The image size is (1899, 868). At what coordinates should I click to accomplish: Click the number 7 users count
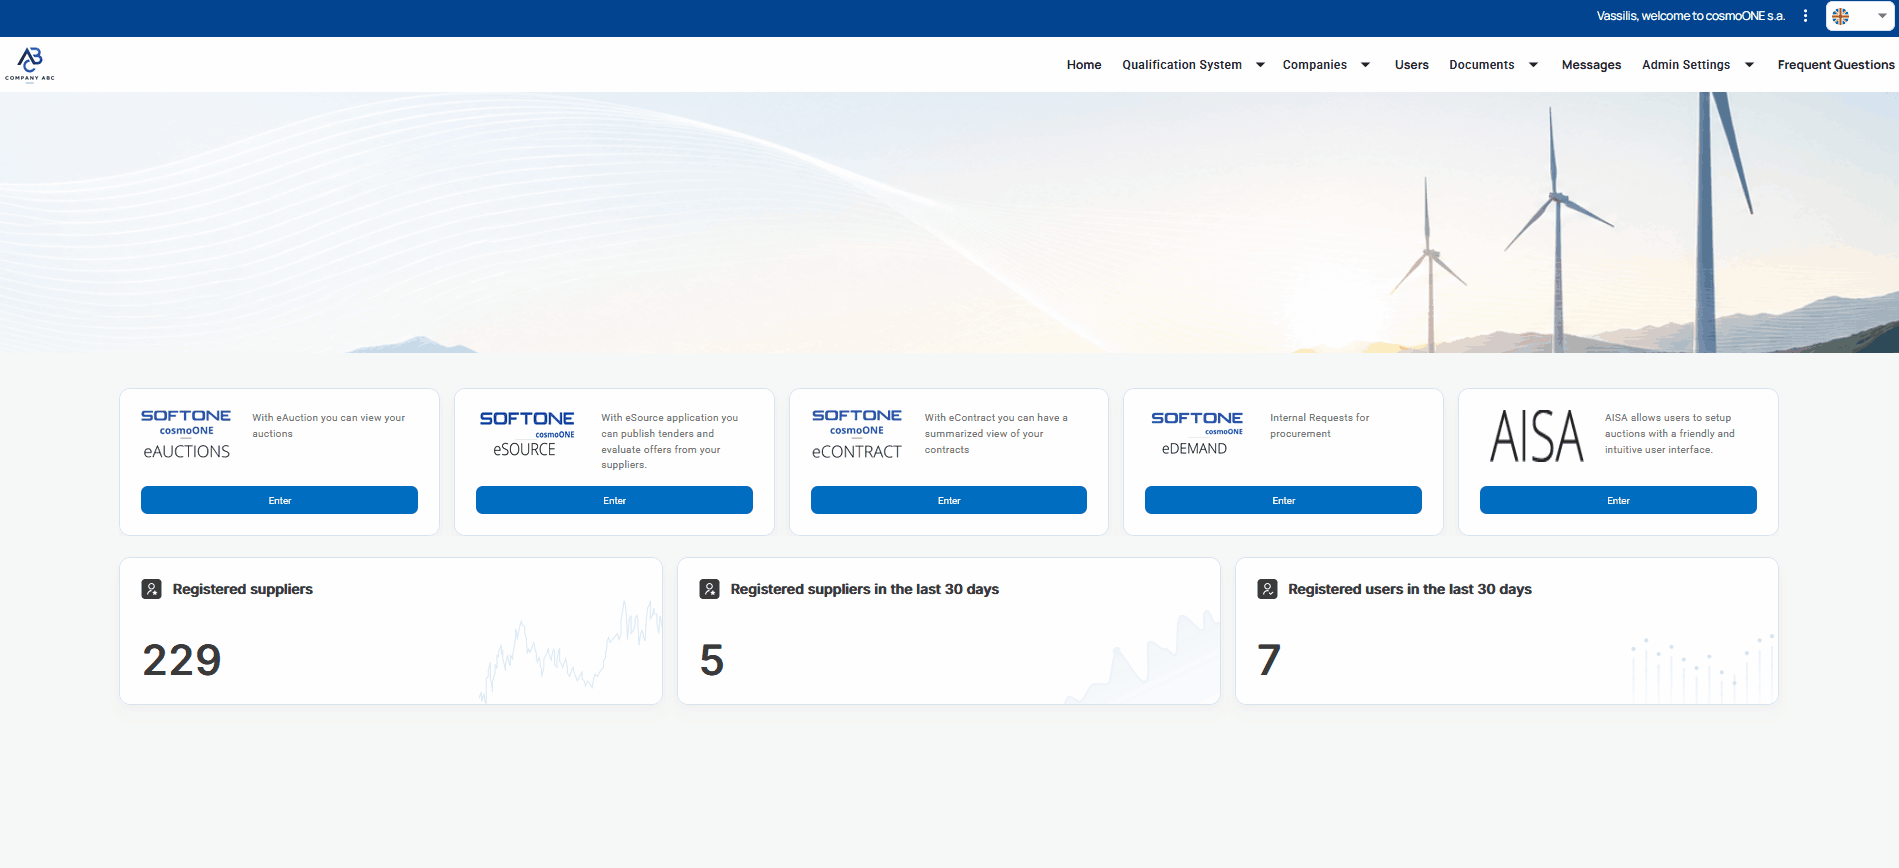(1269, 660)
